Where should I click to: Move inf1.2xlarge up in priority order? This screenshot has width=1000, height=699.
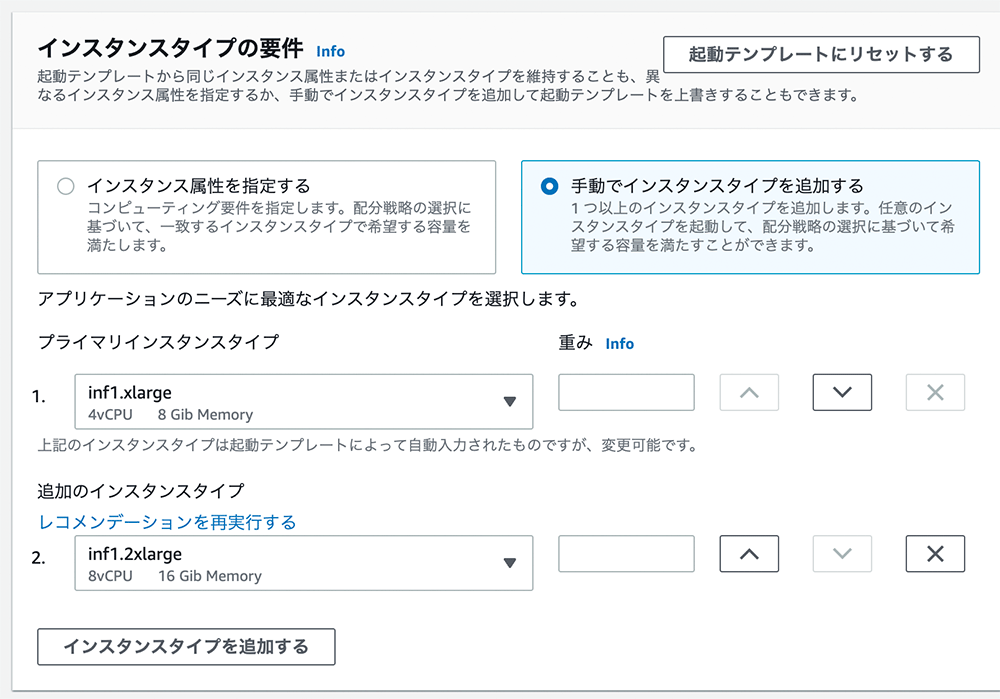click(749, 554)
